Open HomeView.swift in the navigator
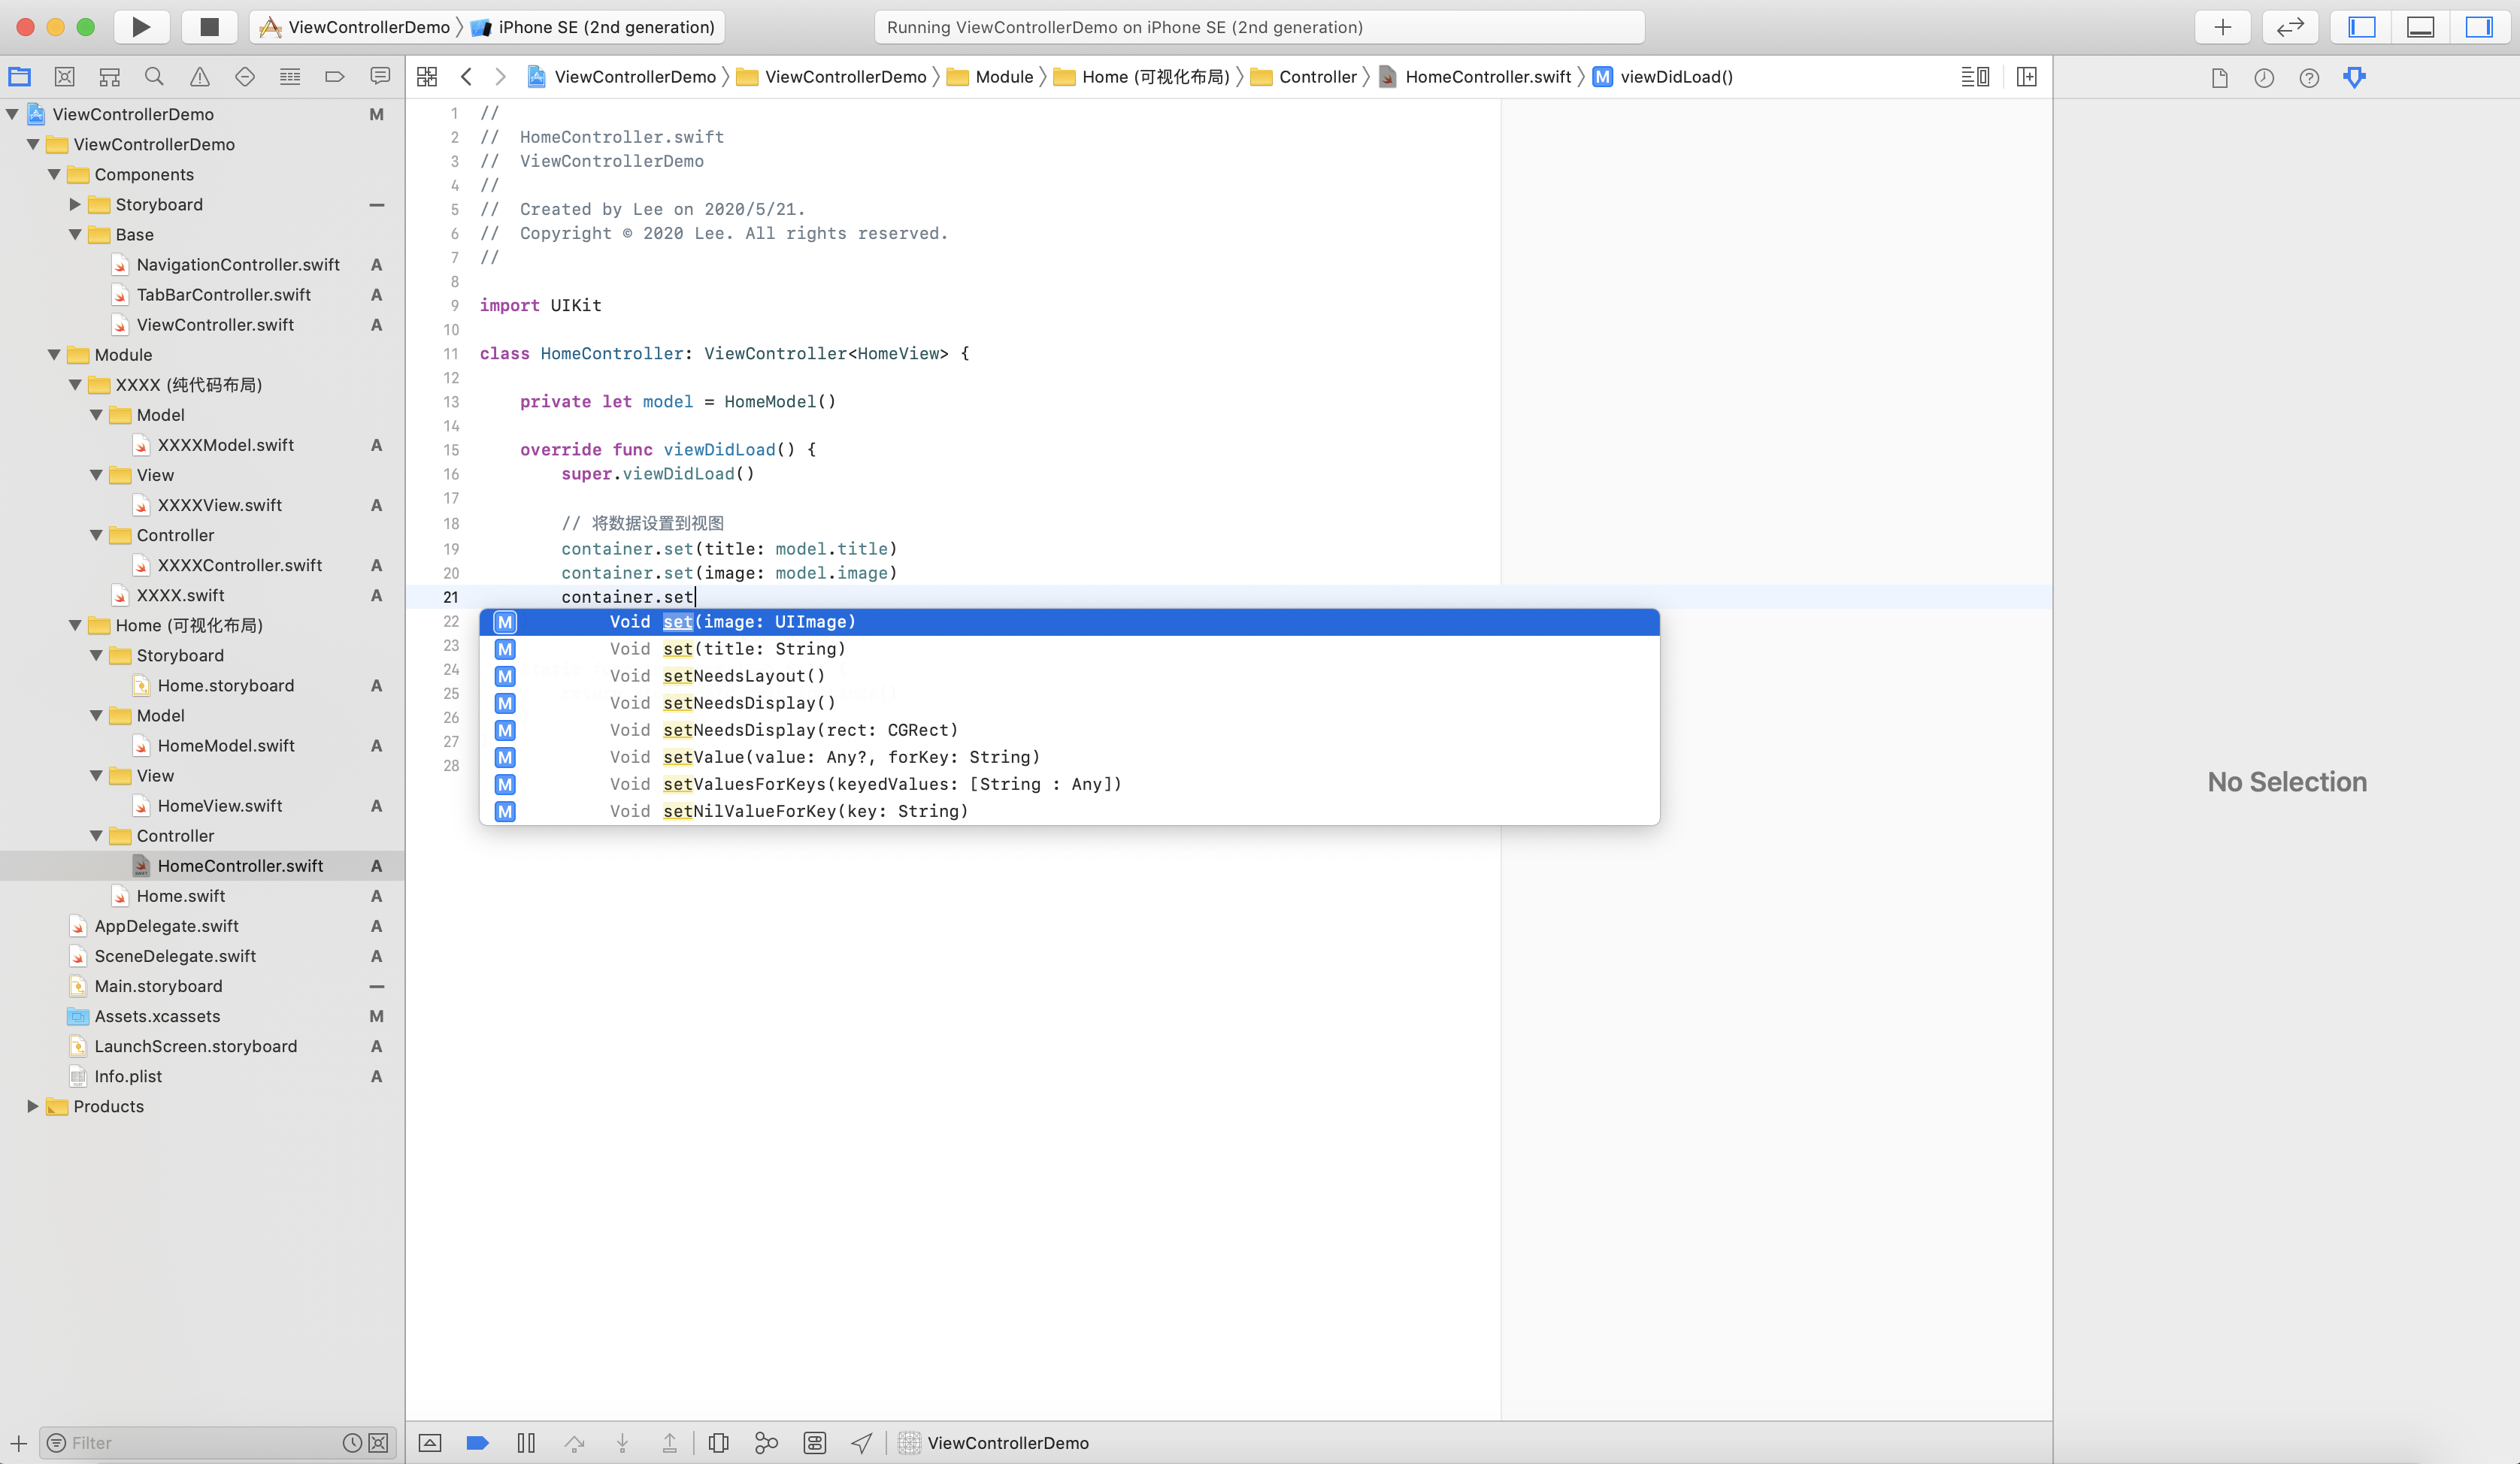Viewport: 2520px width, 1464px height. 219,805
